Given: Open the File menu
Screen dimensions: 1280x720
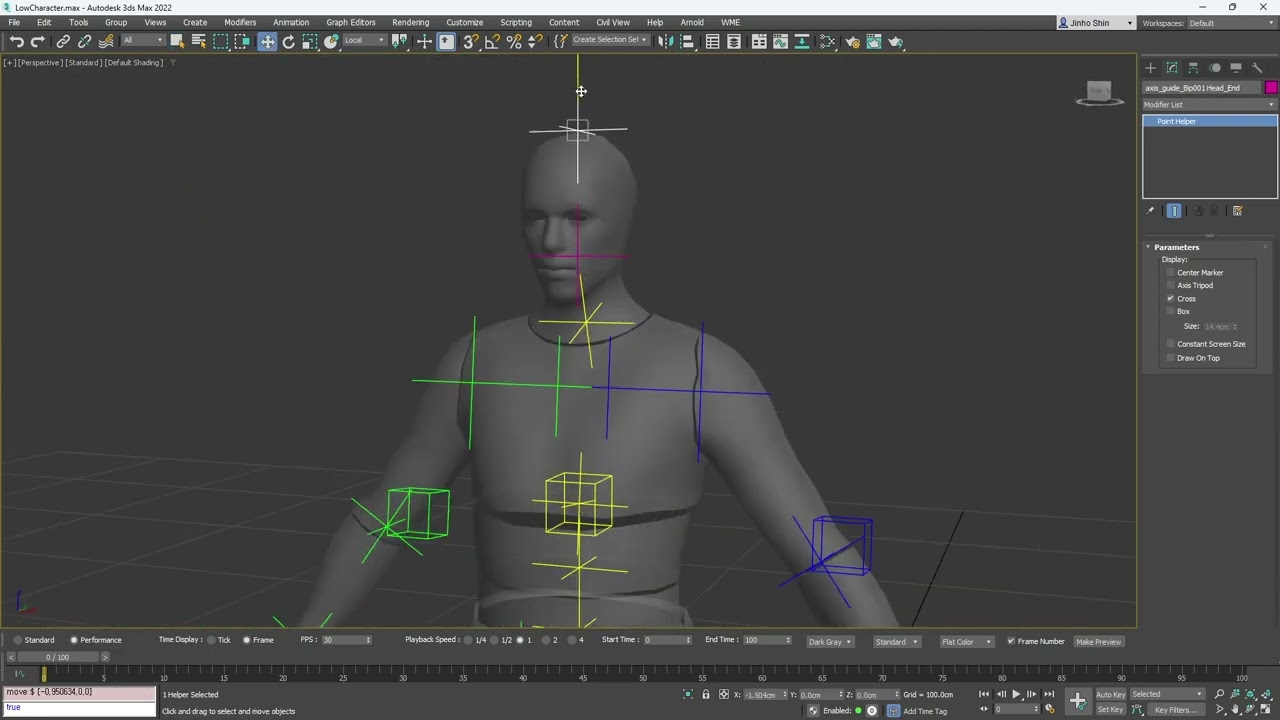Looking at the screenshot, I should tap(14, 22).
